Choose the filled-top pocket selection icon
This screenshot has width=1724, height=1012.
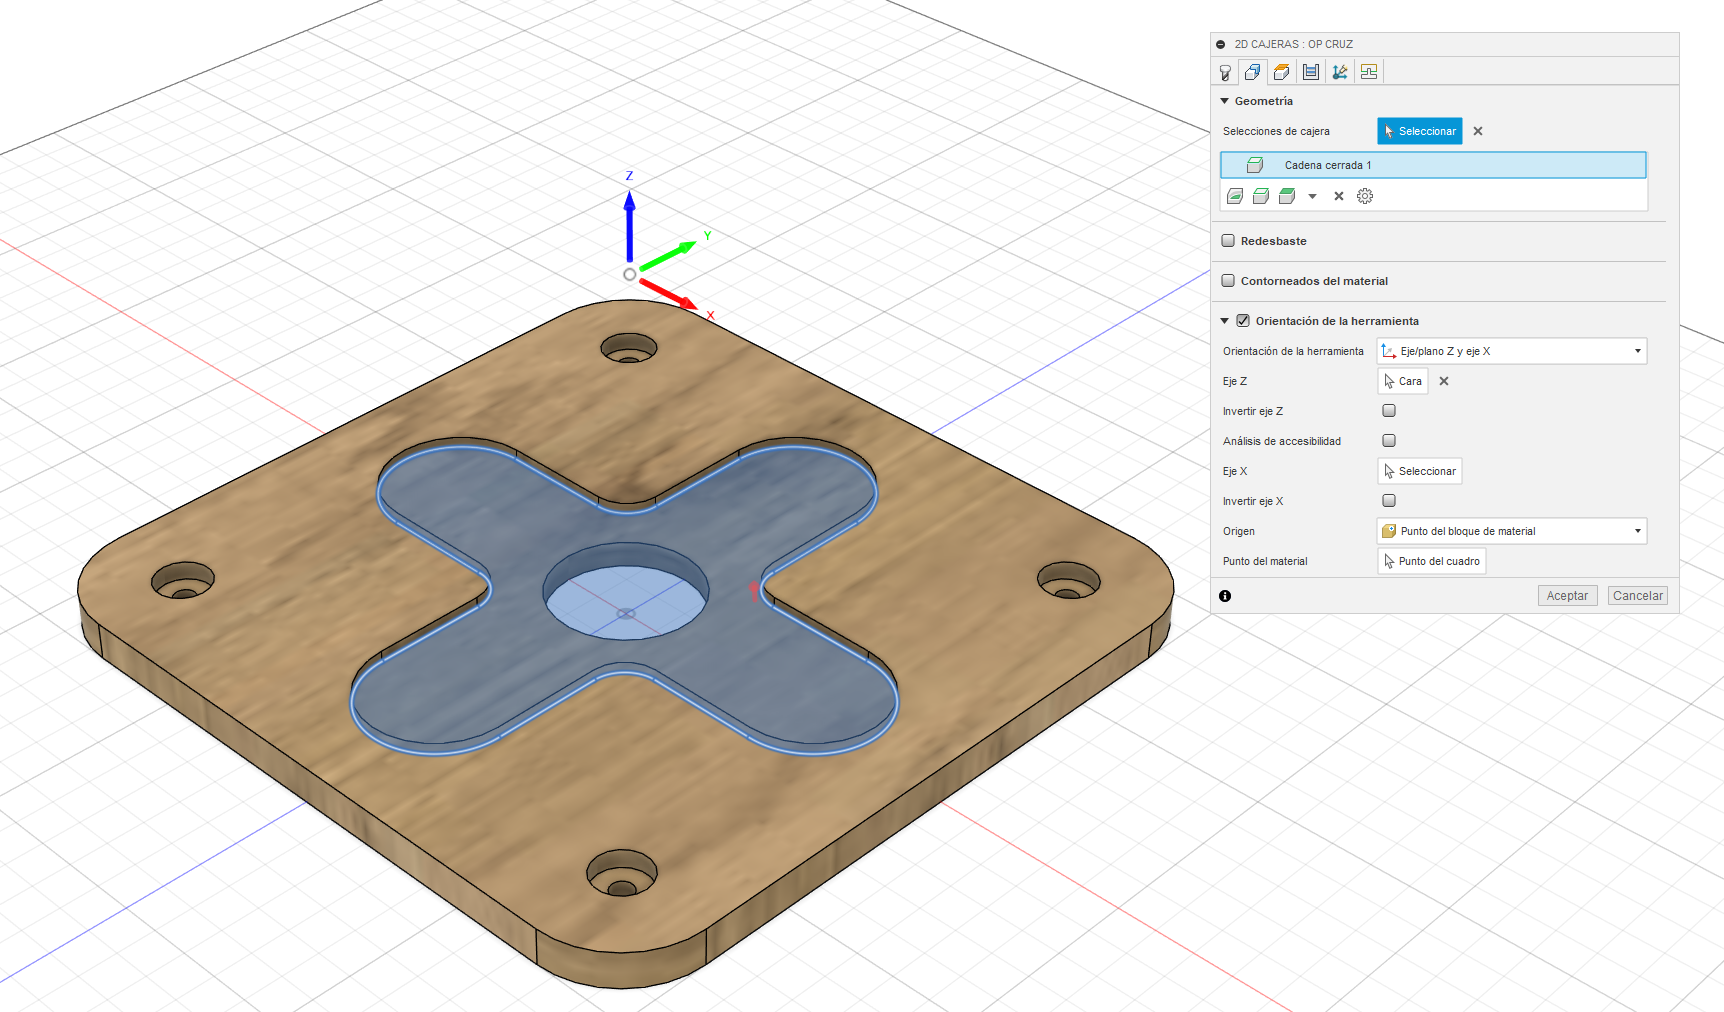[1287, 196]
